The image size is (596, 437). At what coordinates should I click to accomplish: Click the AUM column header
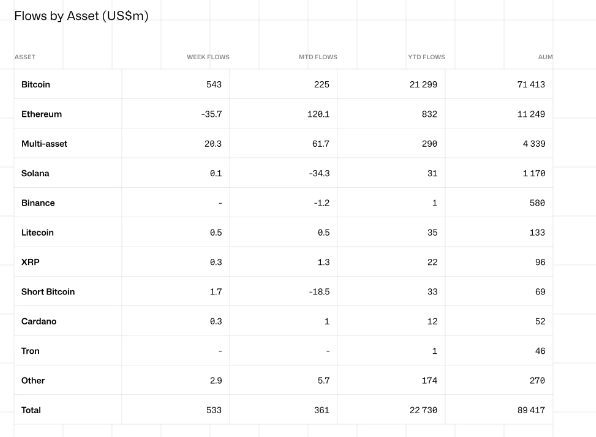pyautogui.click(x=545, y=57)
